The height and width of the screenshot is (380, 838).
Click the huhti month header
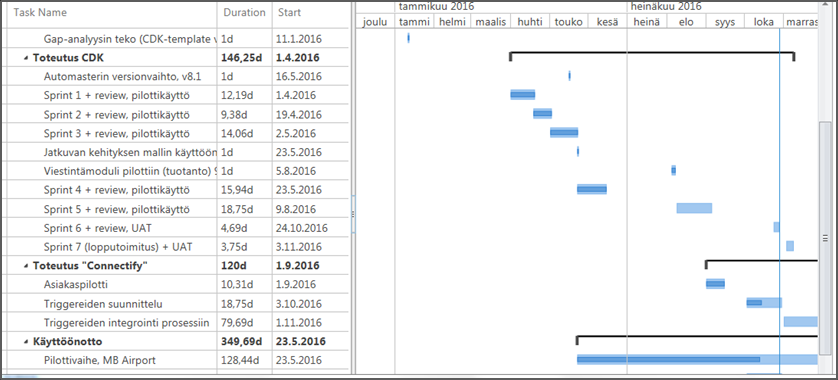[x=530, y=22]
